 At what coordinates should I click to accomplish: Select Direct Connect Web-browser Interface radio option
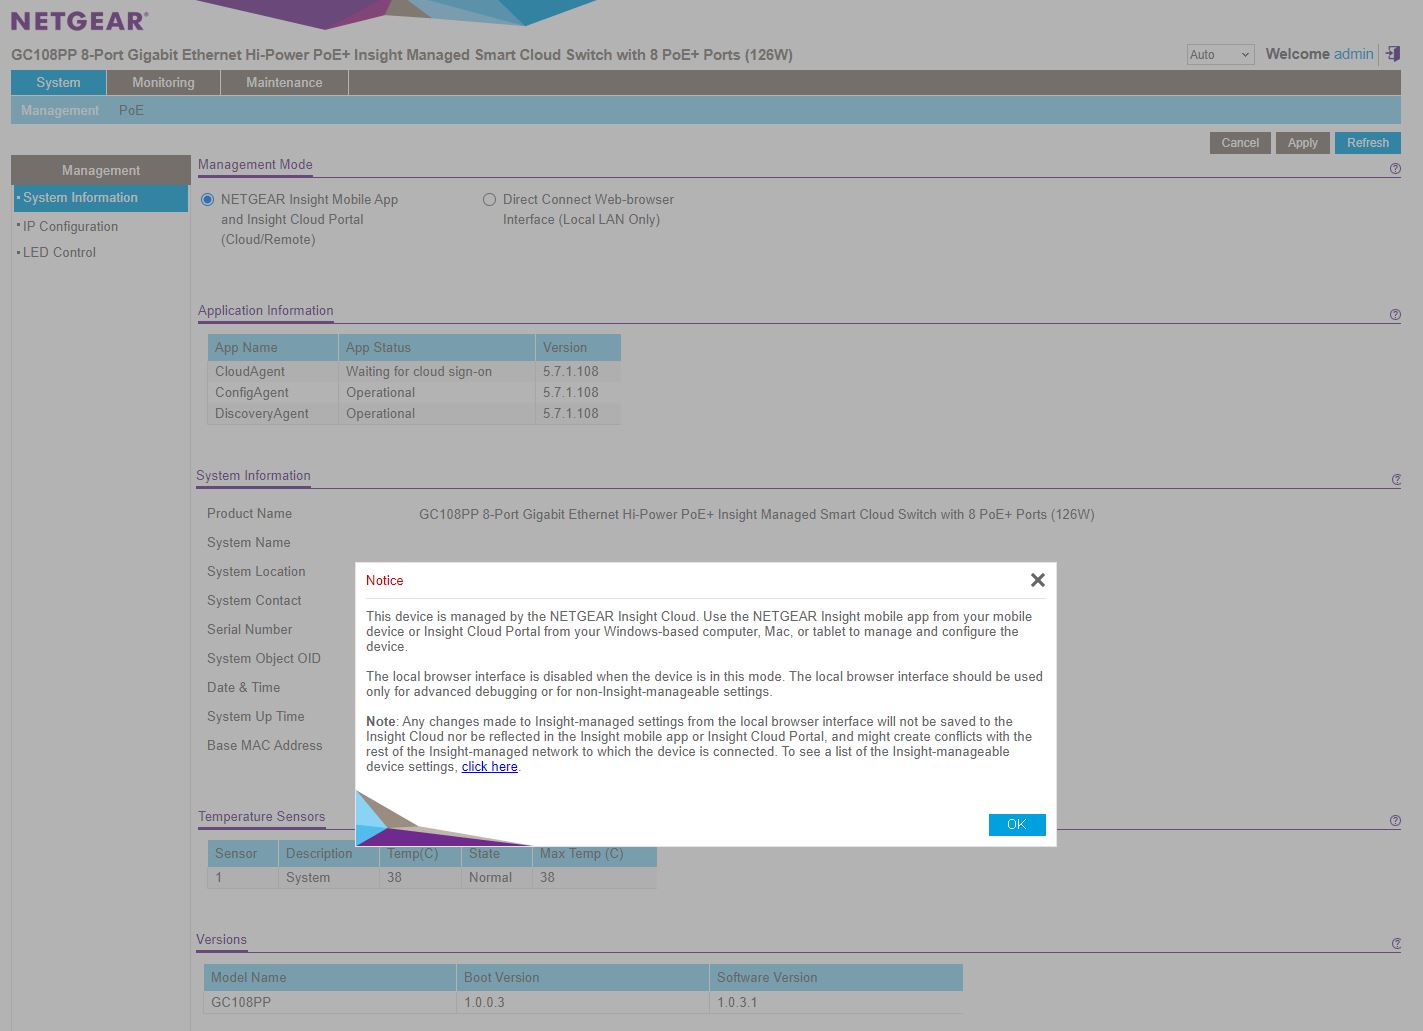tap(490, 200)
